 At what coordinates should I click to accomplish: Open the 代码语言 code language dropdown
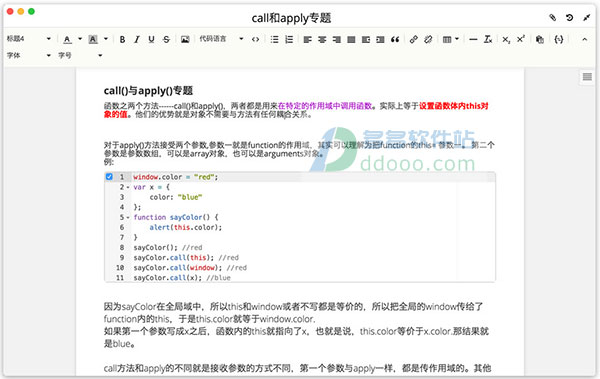point(221,39)
